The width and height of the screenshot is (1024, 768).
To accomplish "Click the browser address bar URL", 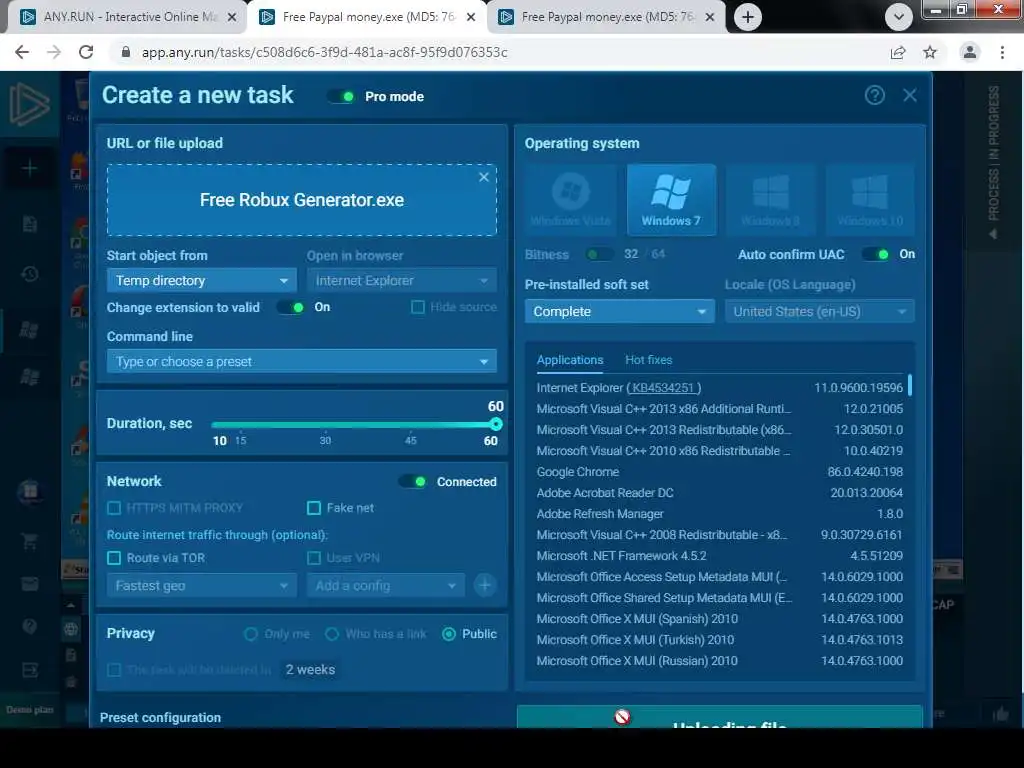I will [325, 52].
